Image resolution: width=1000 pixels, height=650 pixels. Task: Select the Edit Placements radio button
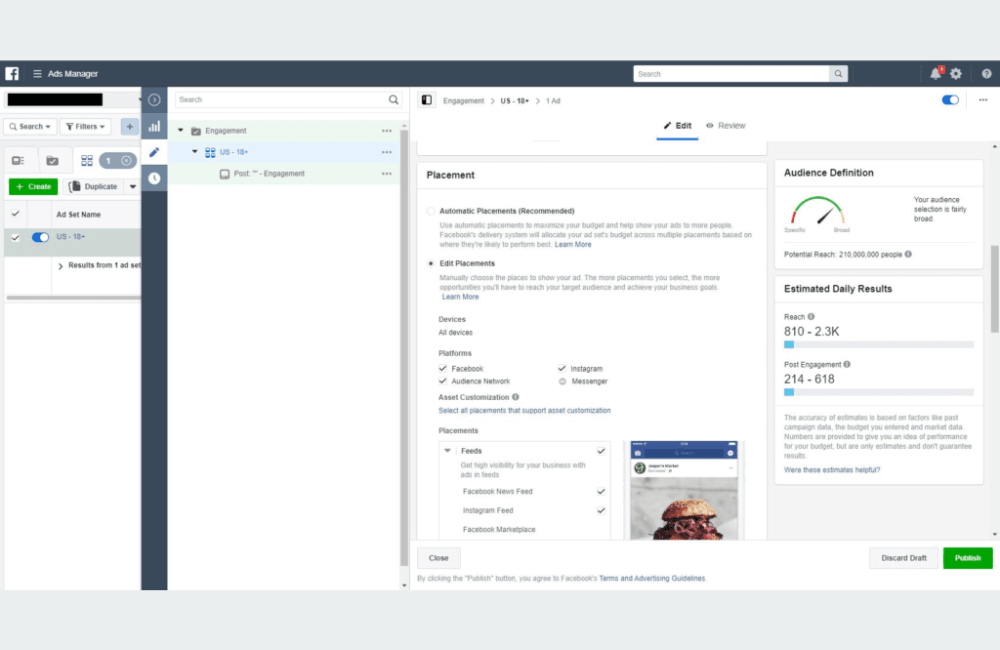tap(431, 263)
